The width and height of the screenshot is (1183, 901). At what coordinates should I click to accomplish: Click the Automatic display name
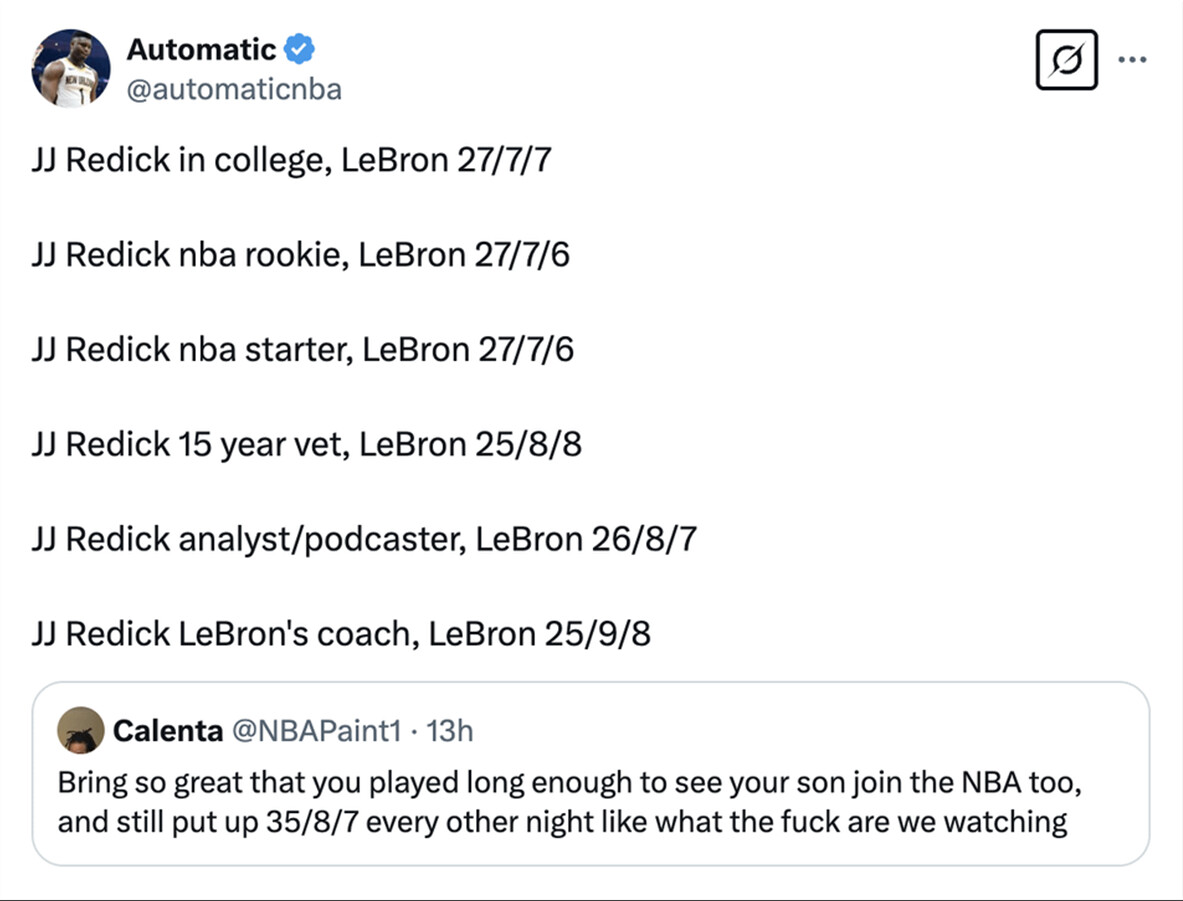(x=201, y=48)
